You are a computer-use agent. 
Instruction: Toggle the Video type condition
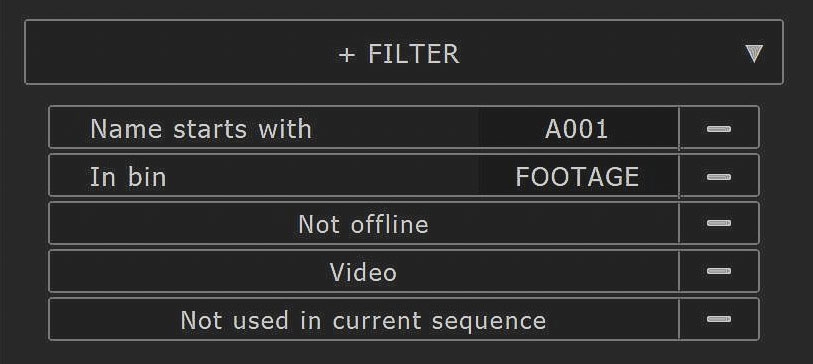pyautogui.click(x=363, y=271)
